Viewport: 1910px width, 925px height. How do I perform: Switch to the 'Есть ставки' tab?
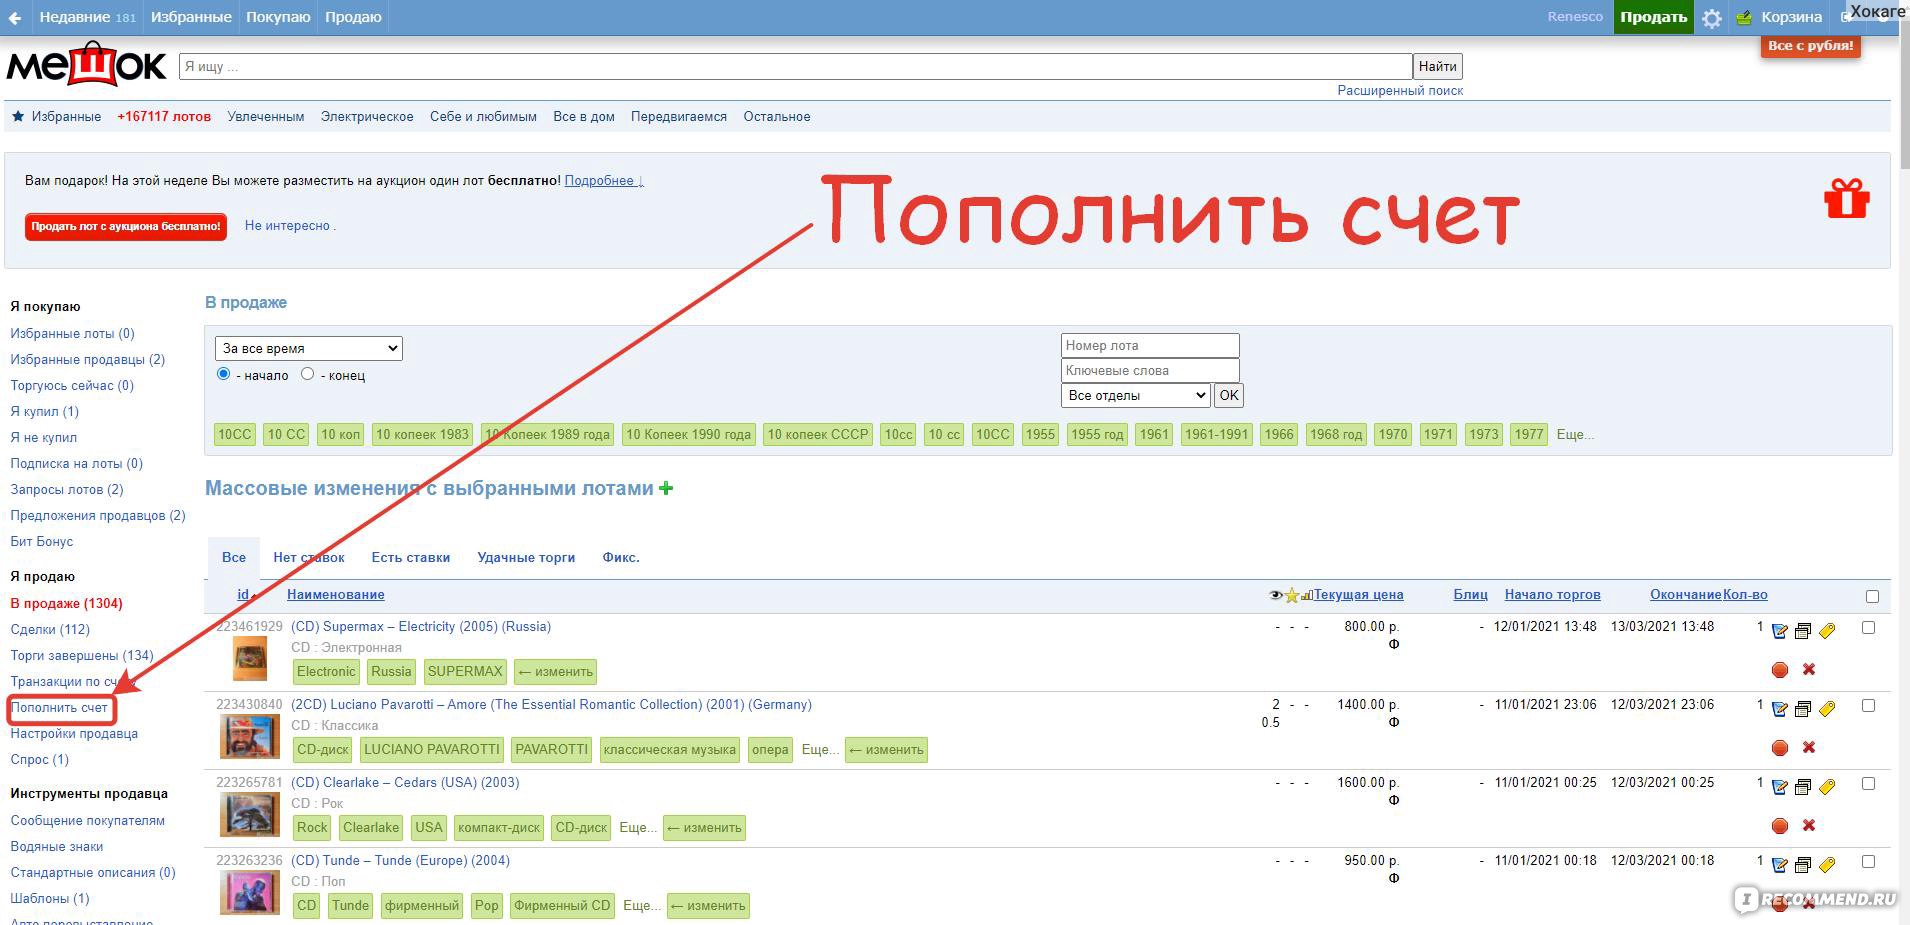(x=411, y=557)
